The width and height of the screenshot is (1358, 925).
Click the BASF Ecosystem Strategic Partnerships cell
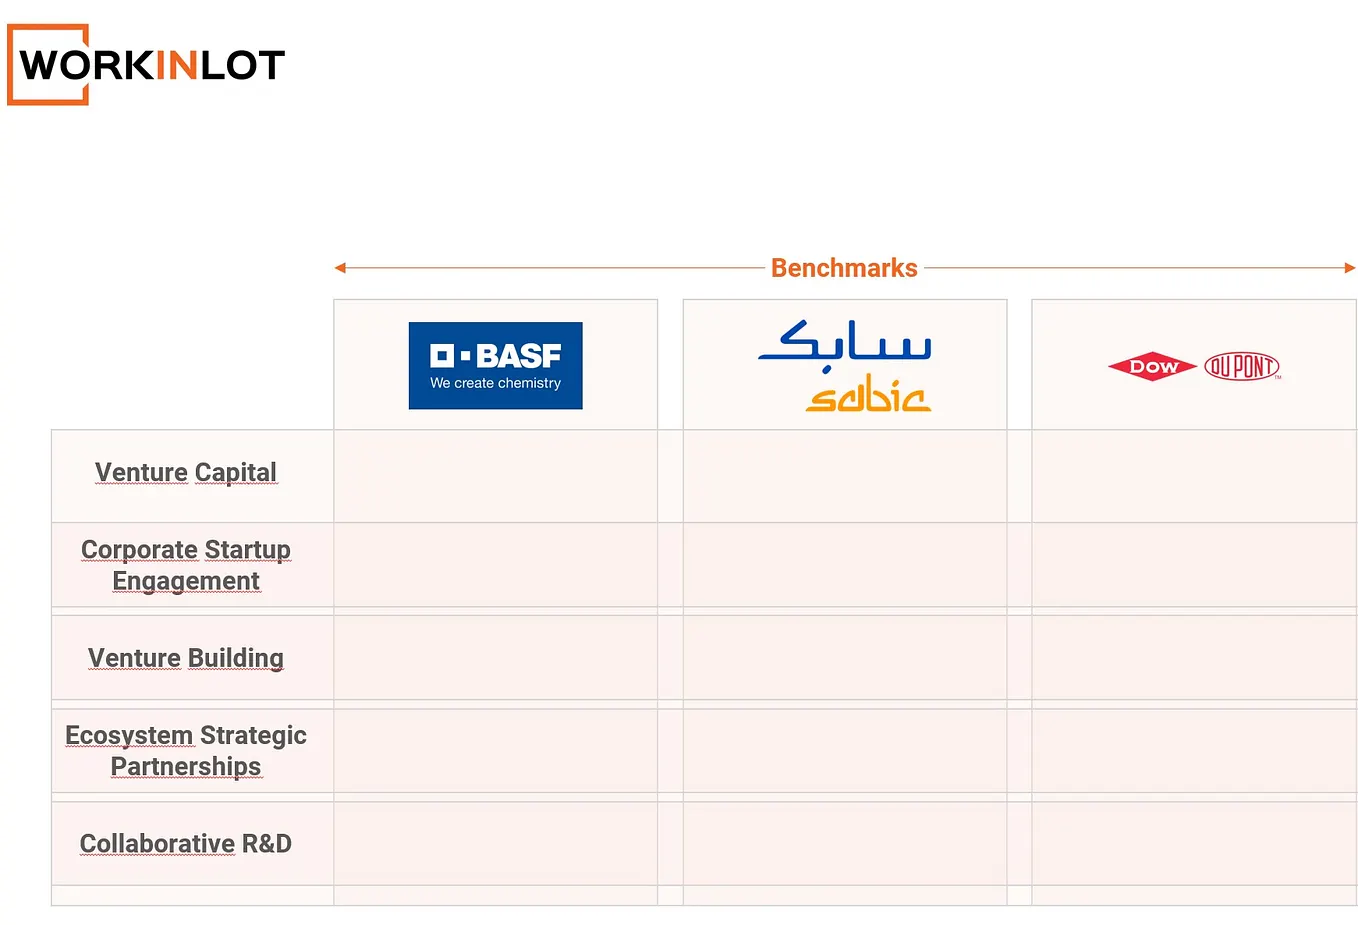pos(495,750)
